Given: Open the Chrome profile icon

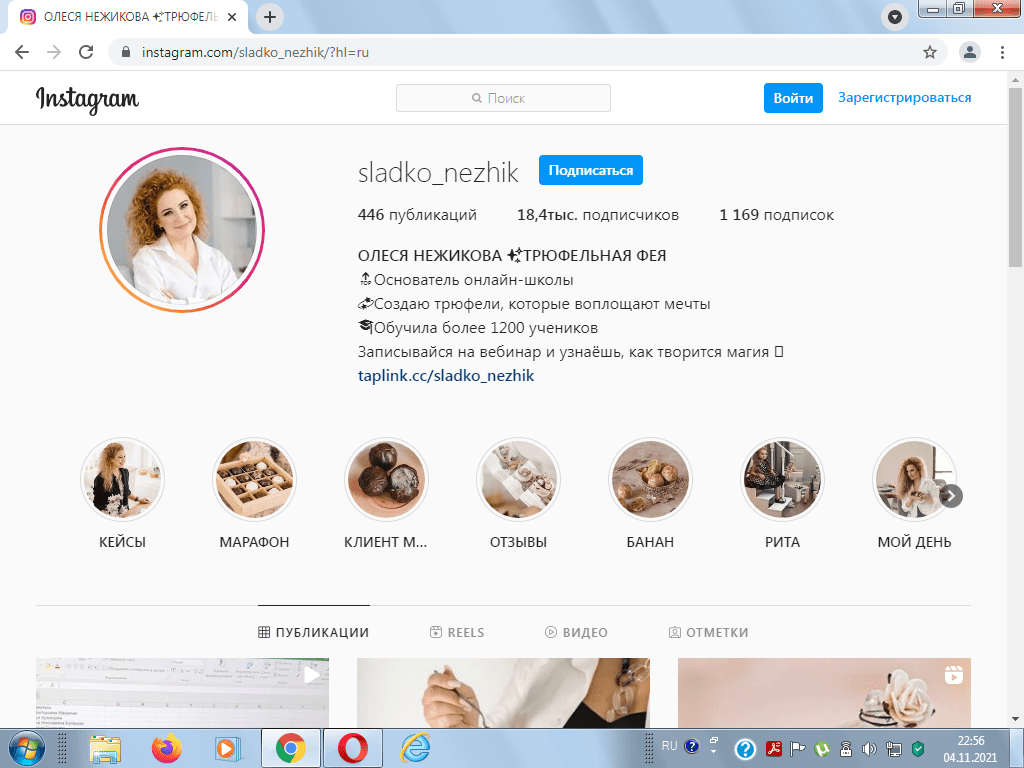Looking at the screenshot, I should (968, 52).
